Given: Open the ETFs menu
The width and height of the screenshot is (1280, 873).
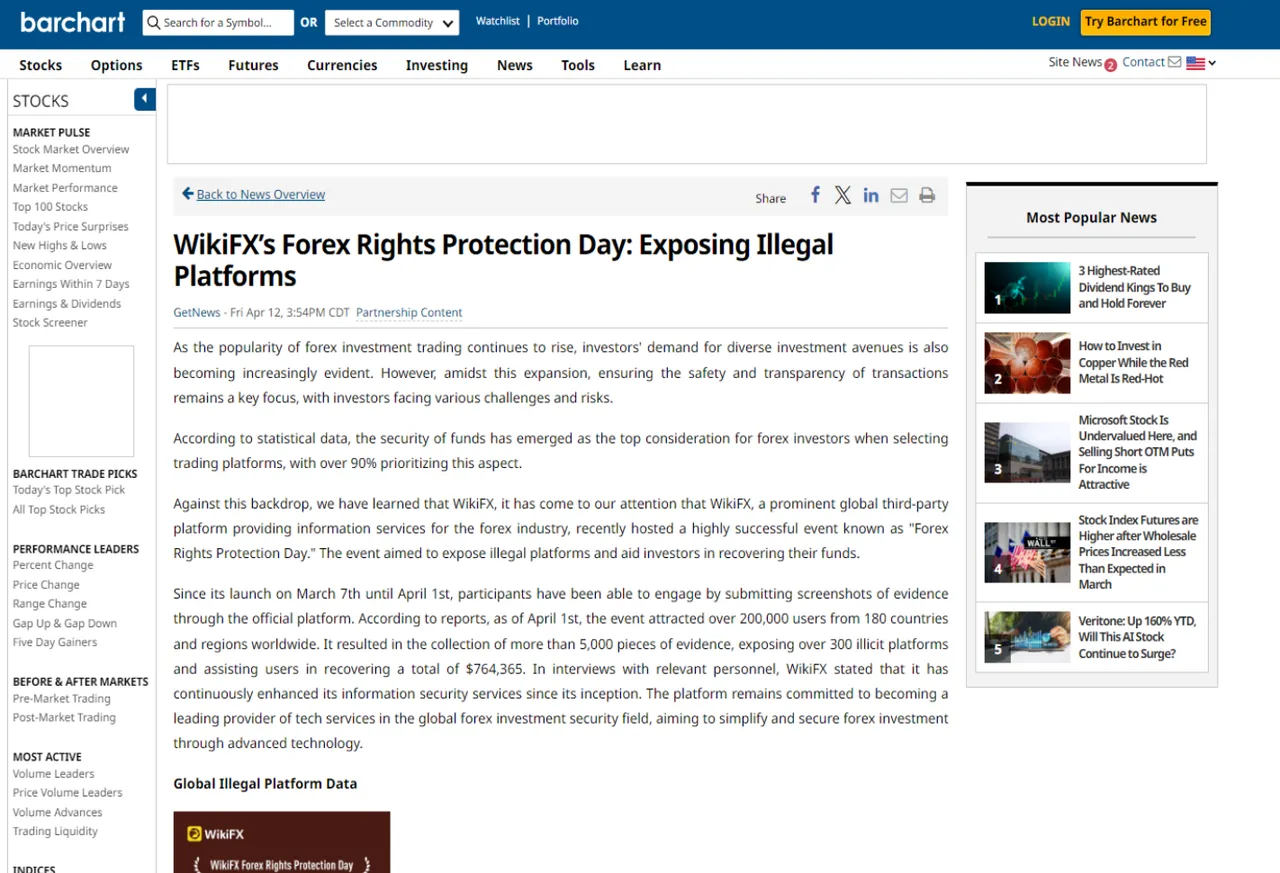Looking at the screenshot, I should [185, 65].
